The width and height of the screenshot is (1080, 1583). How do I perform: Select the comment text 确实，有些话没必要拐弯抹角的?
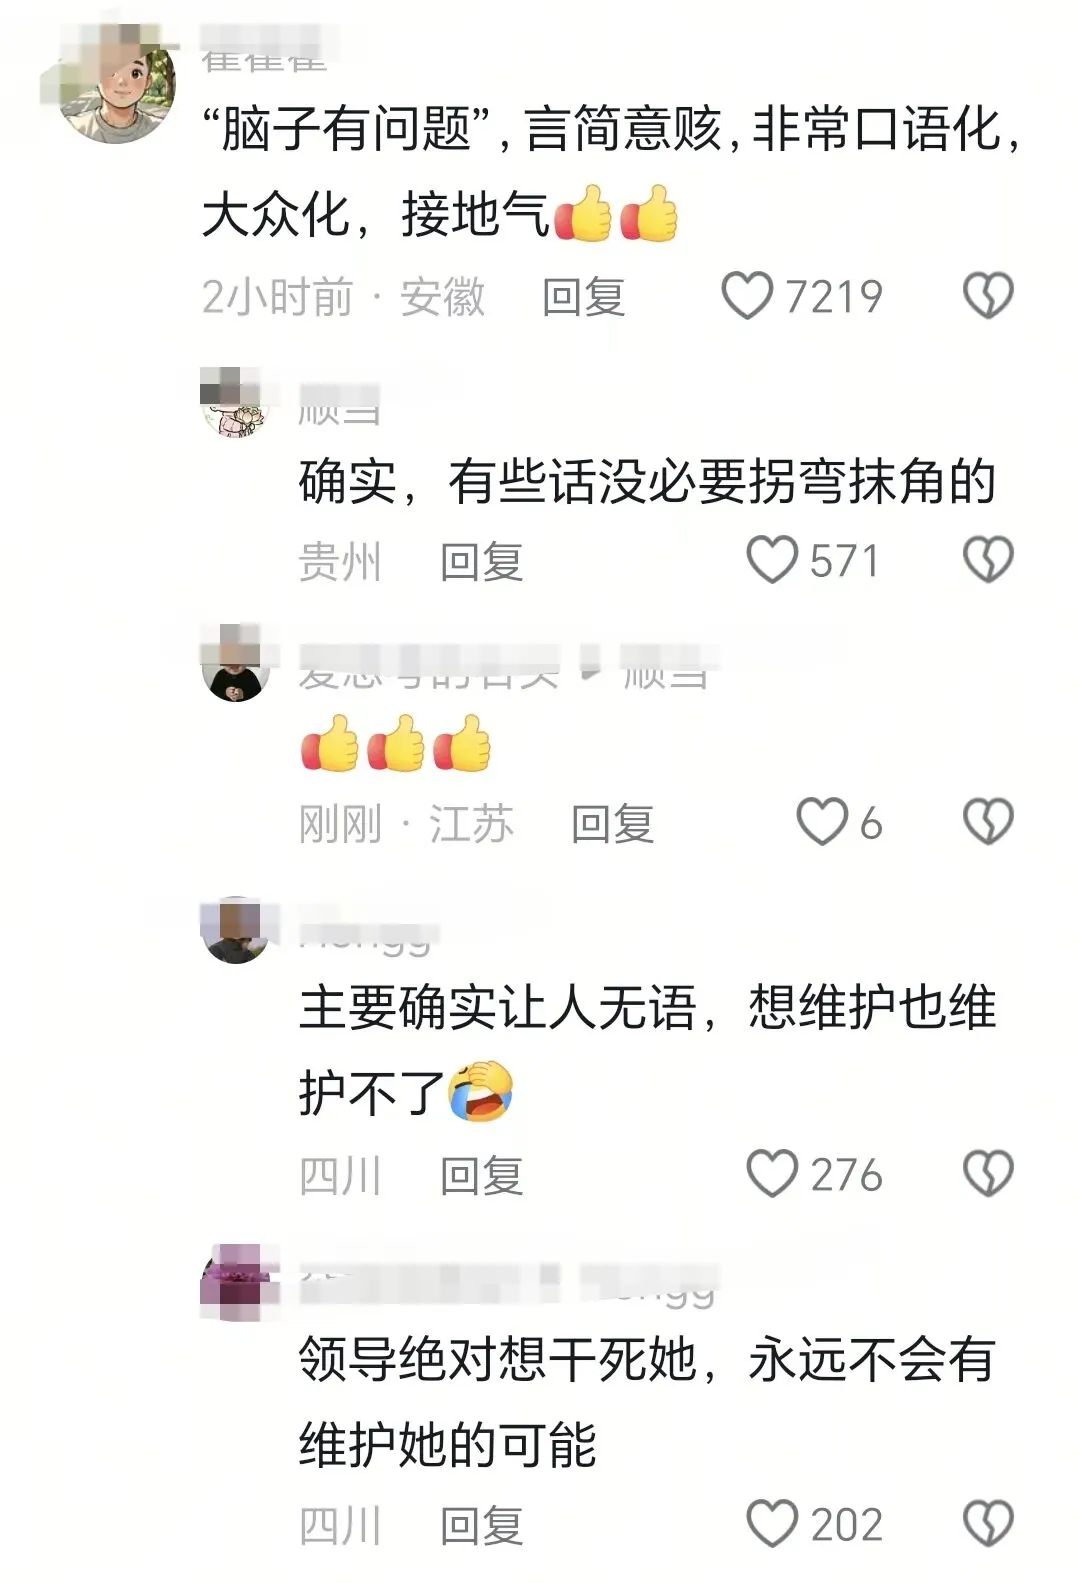pyautogui.click(x=647, y=482)
